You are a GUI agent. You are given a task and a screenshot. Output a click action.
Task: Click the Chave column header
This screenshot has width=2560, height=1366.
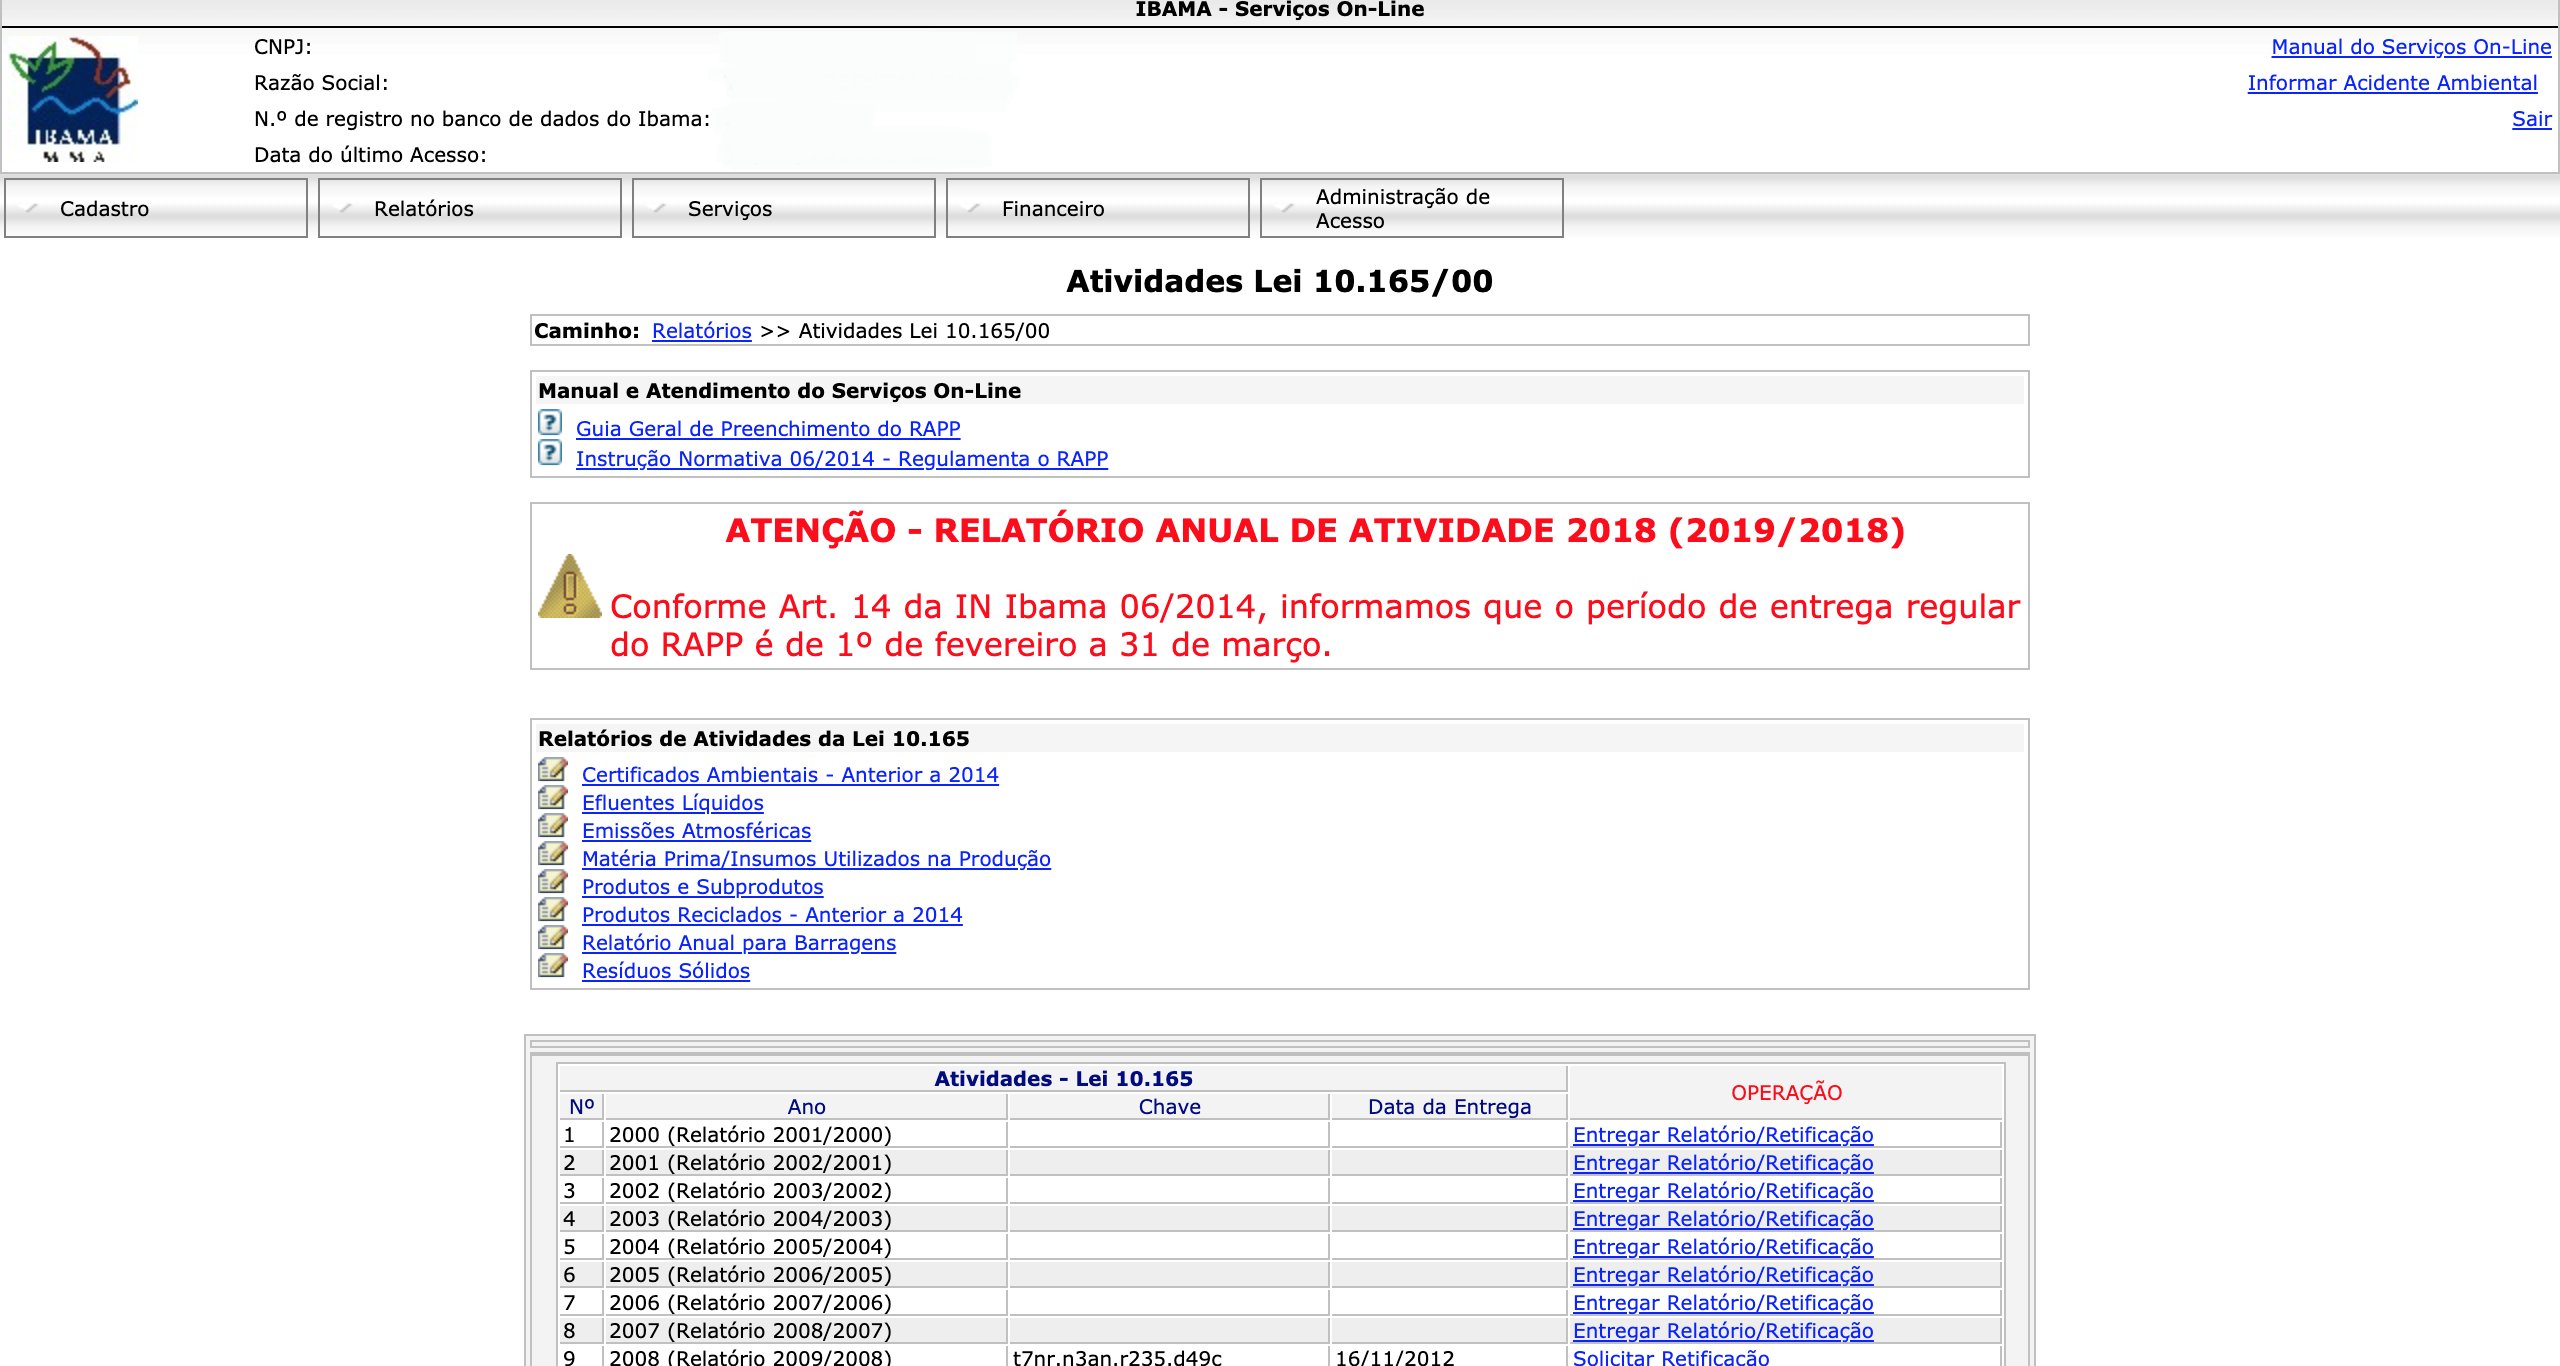click(x=1169, y=1107)
